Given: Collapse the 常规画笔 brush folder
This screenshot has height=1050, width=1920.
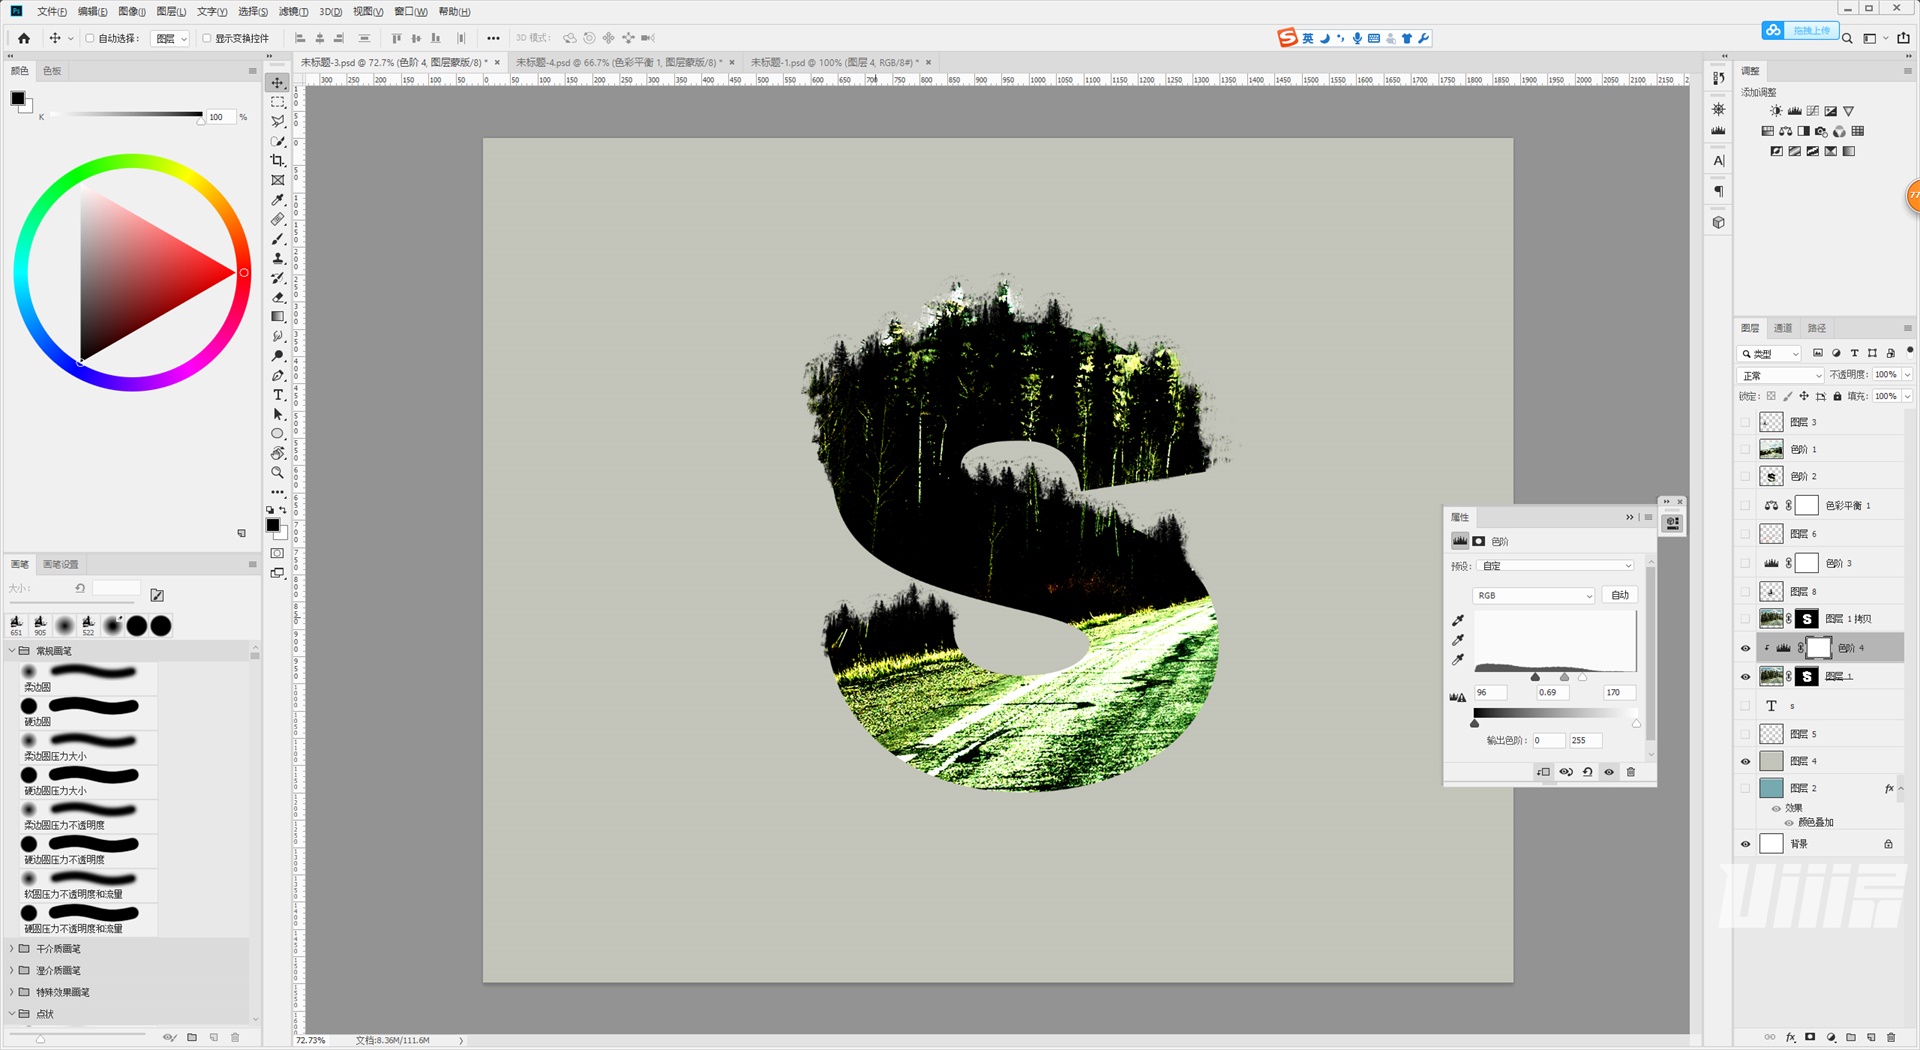Looking at the screenshot, I should [x=12, y=651].
